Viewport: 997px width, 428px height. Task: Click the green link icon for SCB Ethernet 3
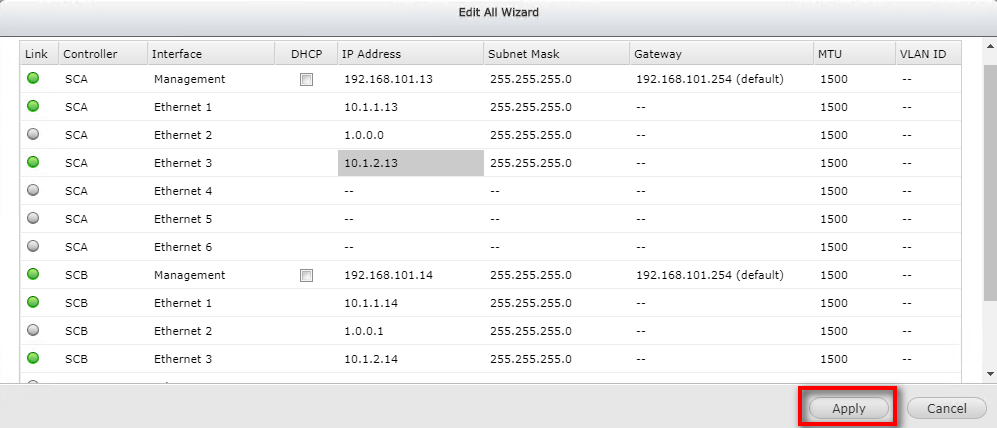click(x=32, y=358)
